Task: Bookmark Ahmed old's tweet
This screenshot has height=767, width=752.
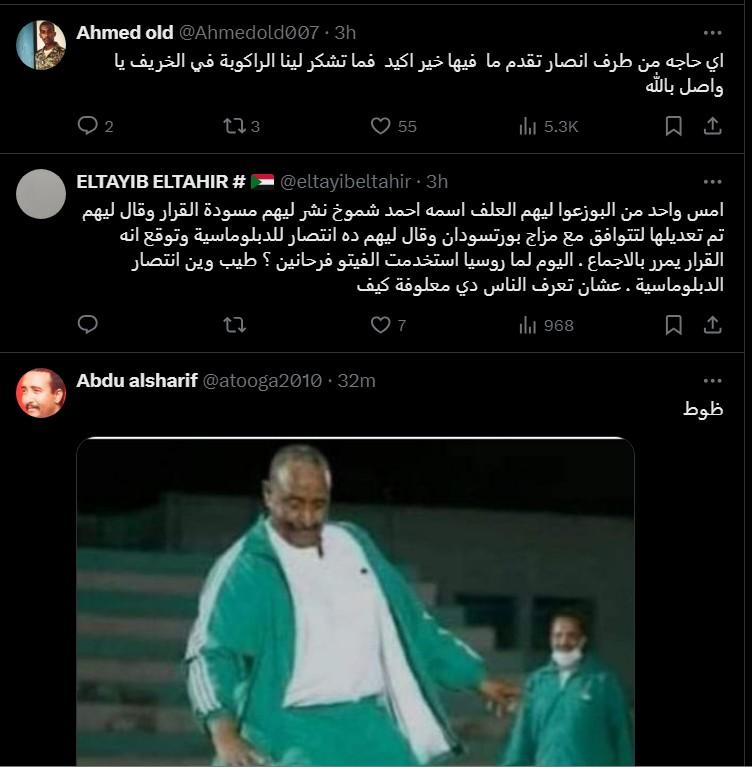Action: coord(674,126)
